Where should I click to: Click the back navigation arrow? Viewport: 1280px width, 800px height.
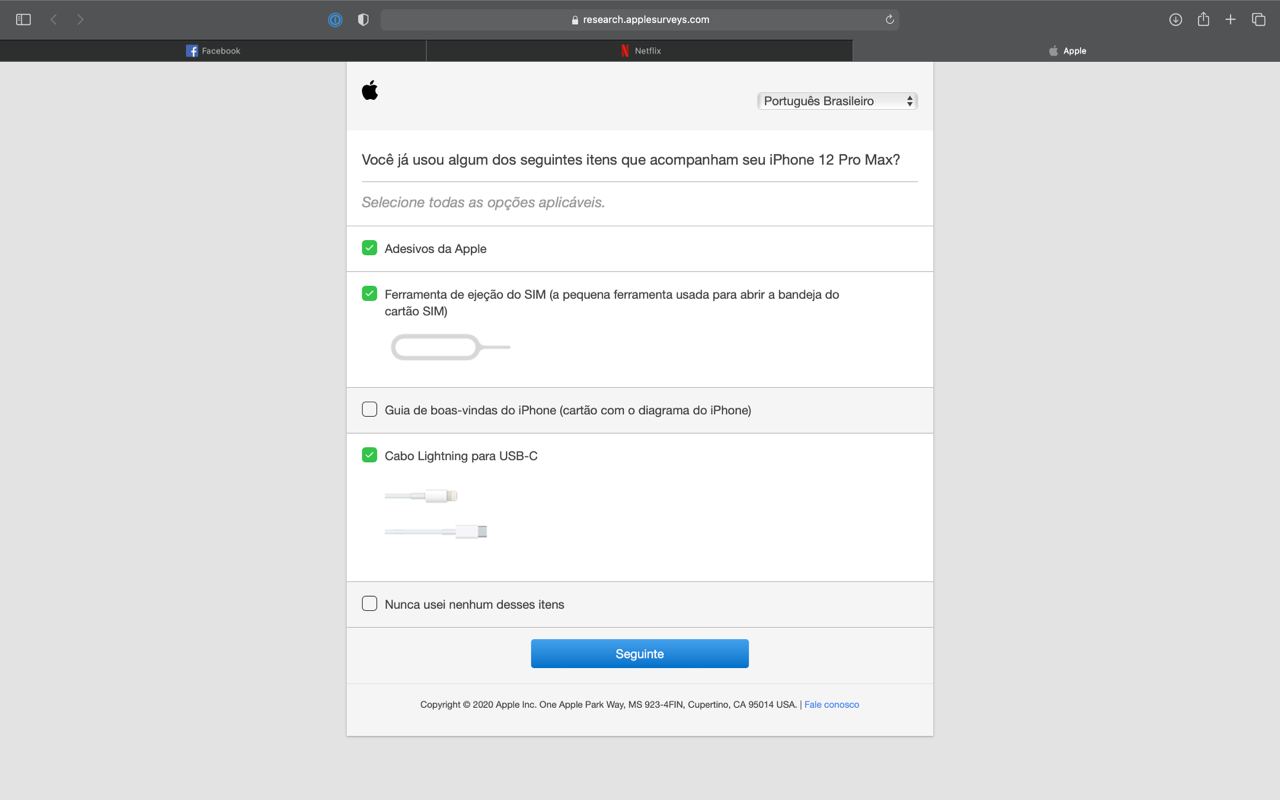(x=53, y=18)
